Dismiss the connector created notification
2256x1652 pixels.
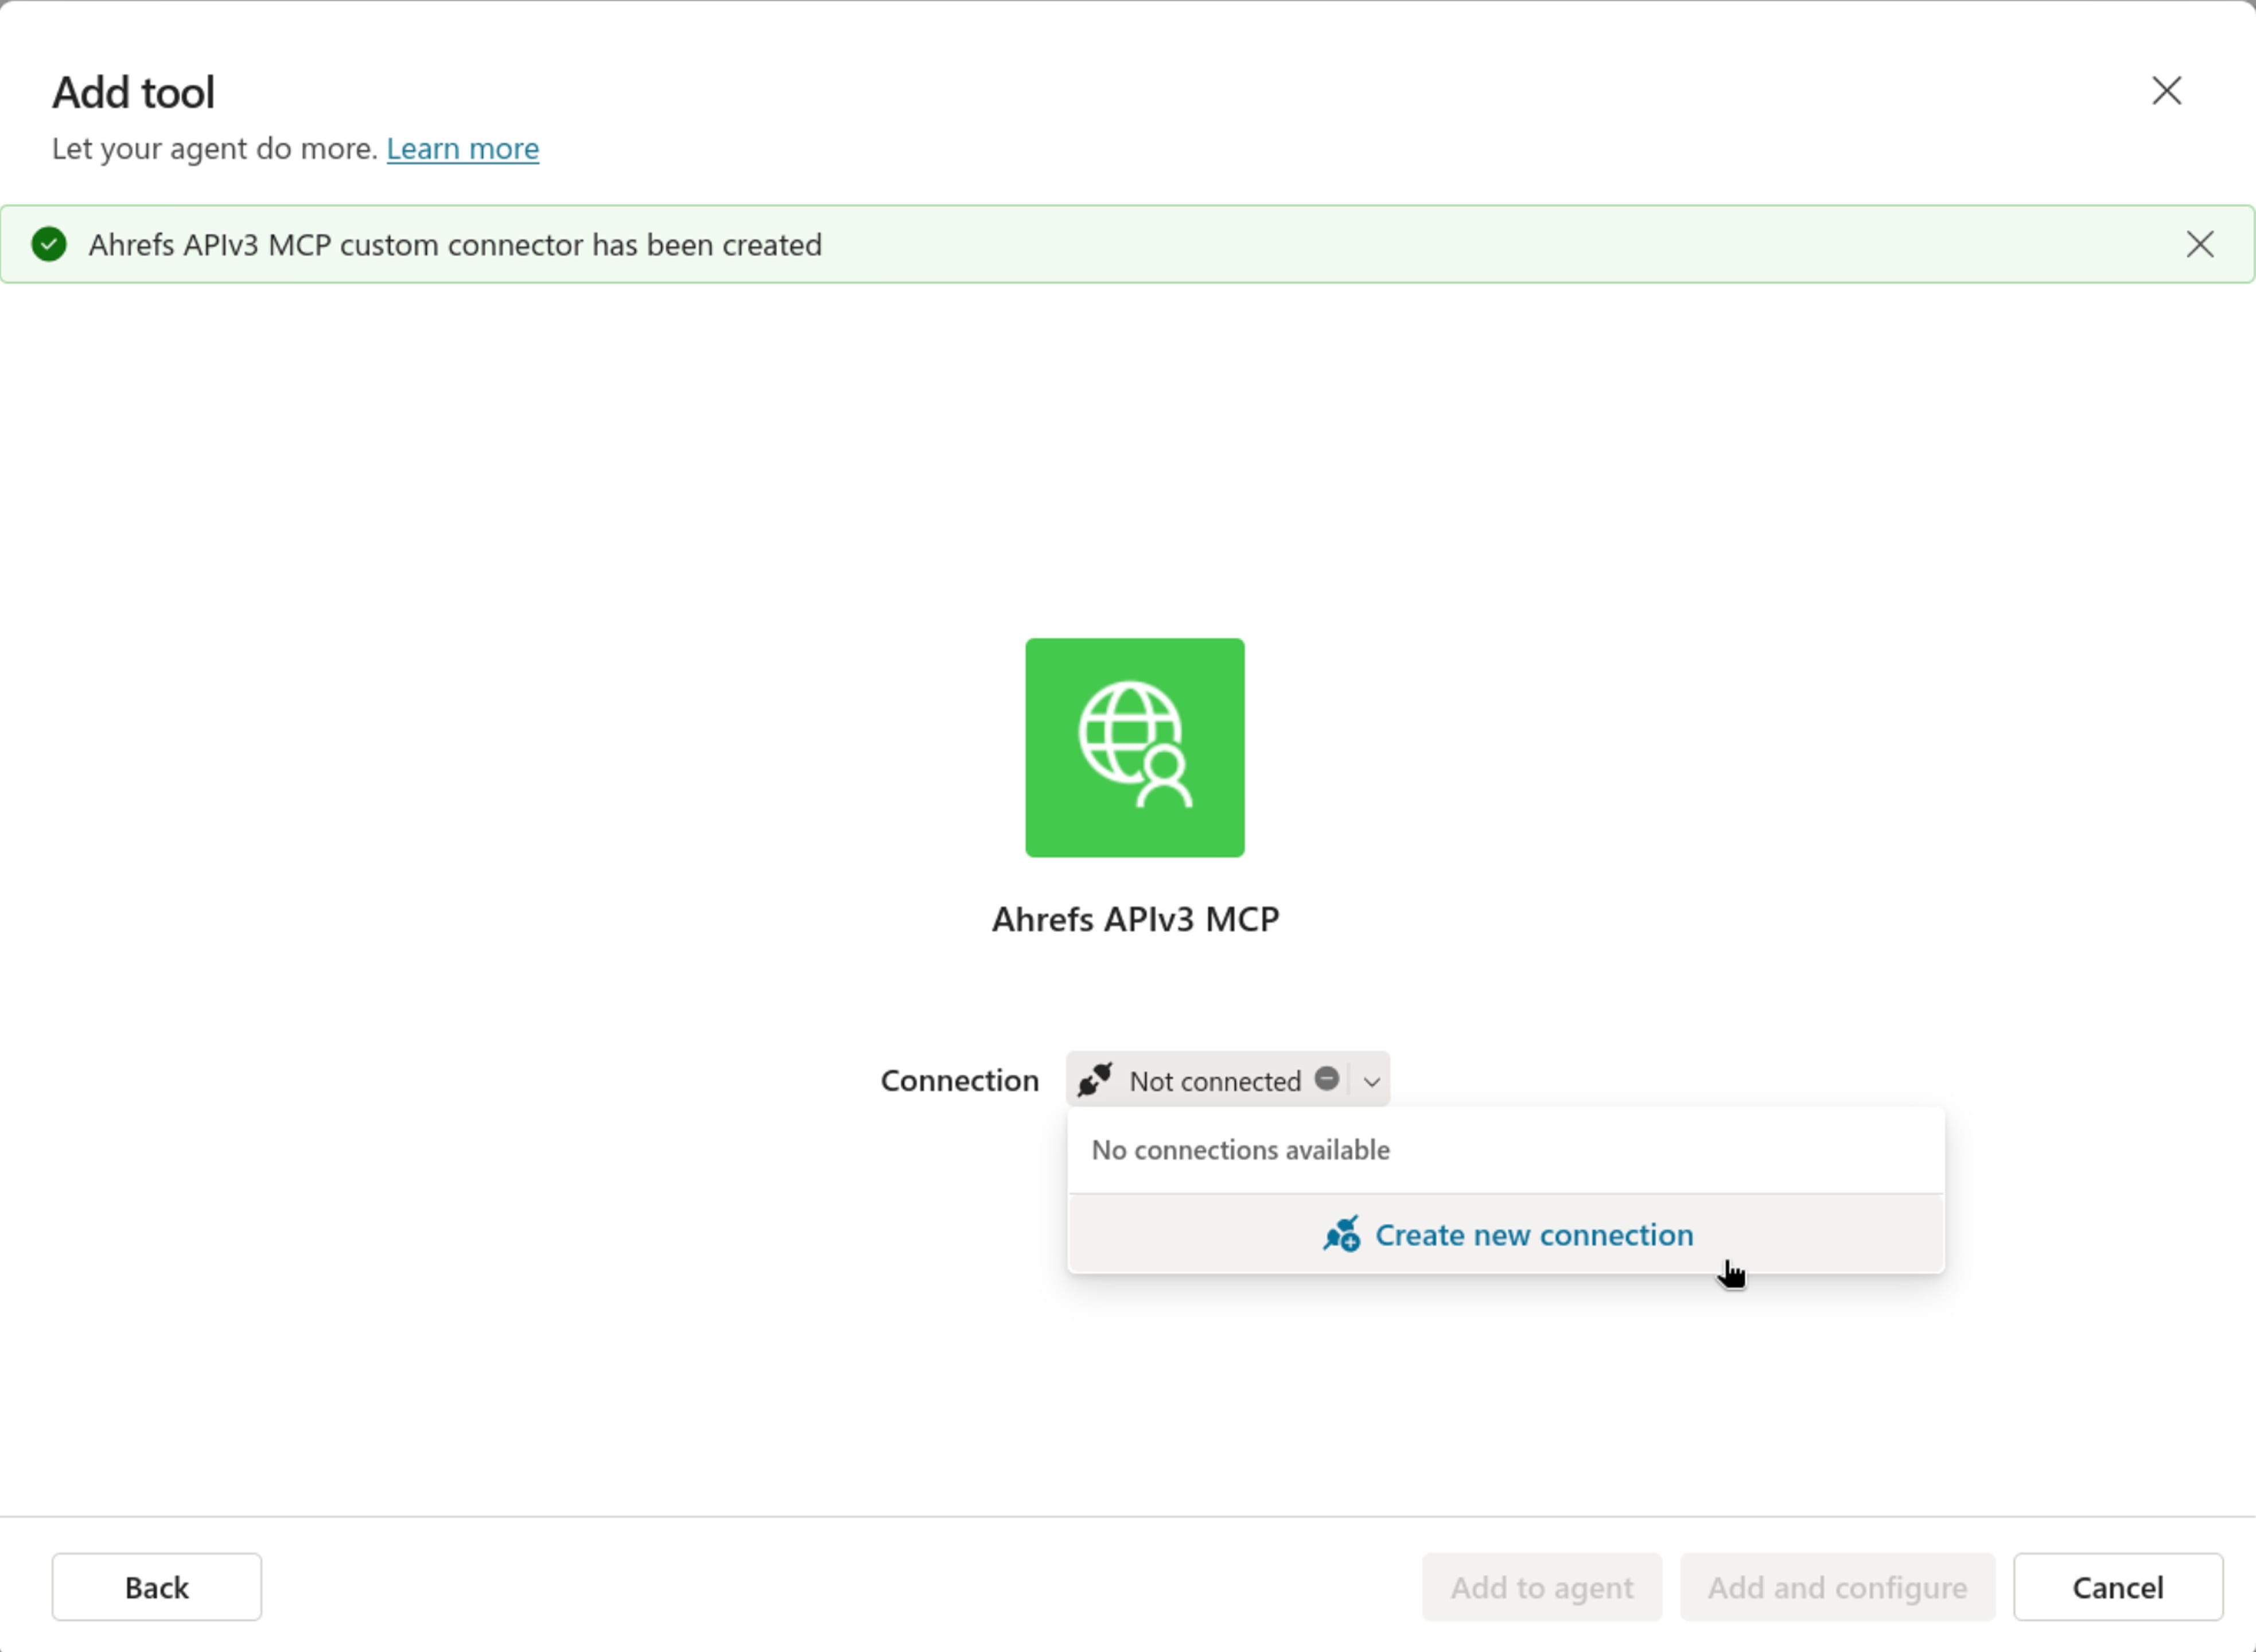(2199, 244)
